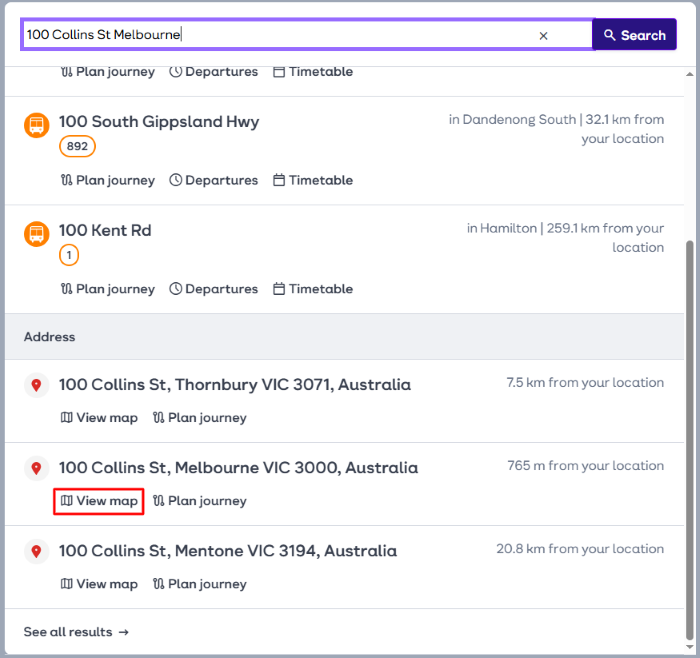Click location pin for Mentone address
The image size is (700, 658).
37,552
